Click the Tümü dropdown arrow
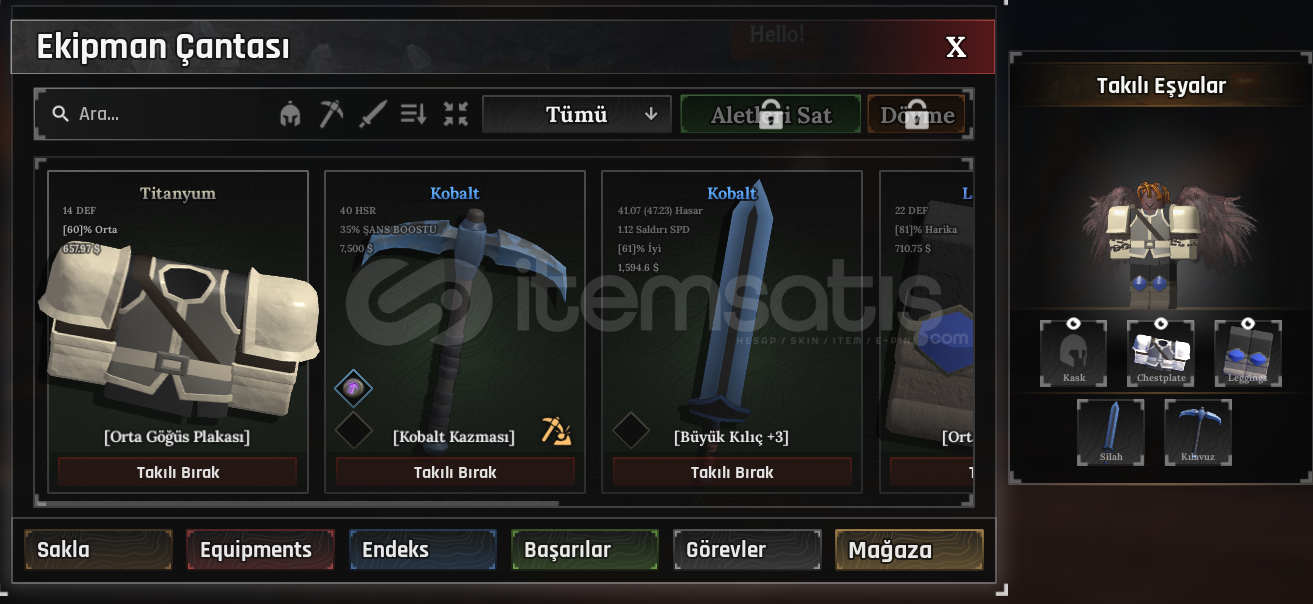This screenshot has height=604, width=1313. (651, 114)
